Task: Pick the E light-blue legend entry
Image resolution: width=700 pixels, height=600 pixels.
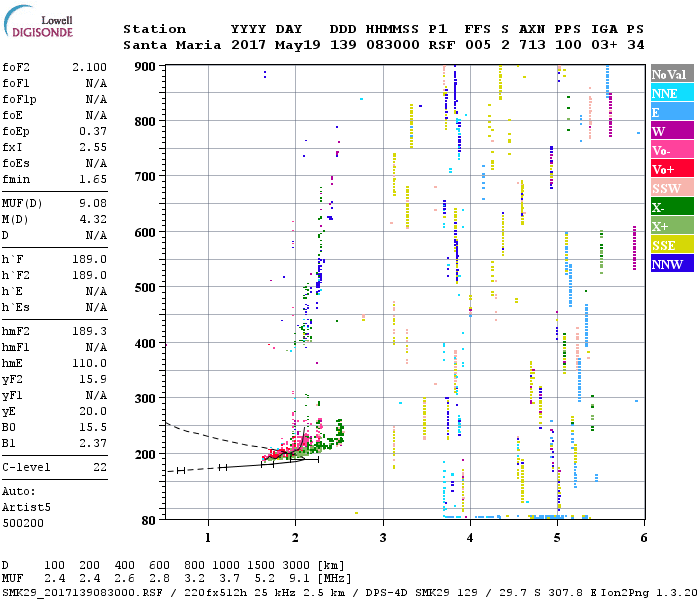Action: click(x=672, y=112)
